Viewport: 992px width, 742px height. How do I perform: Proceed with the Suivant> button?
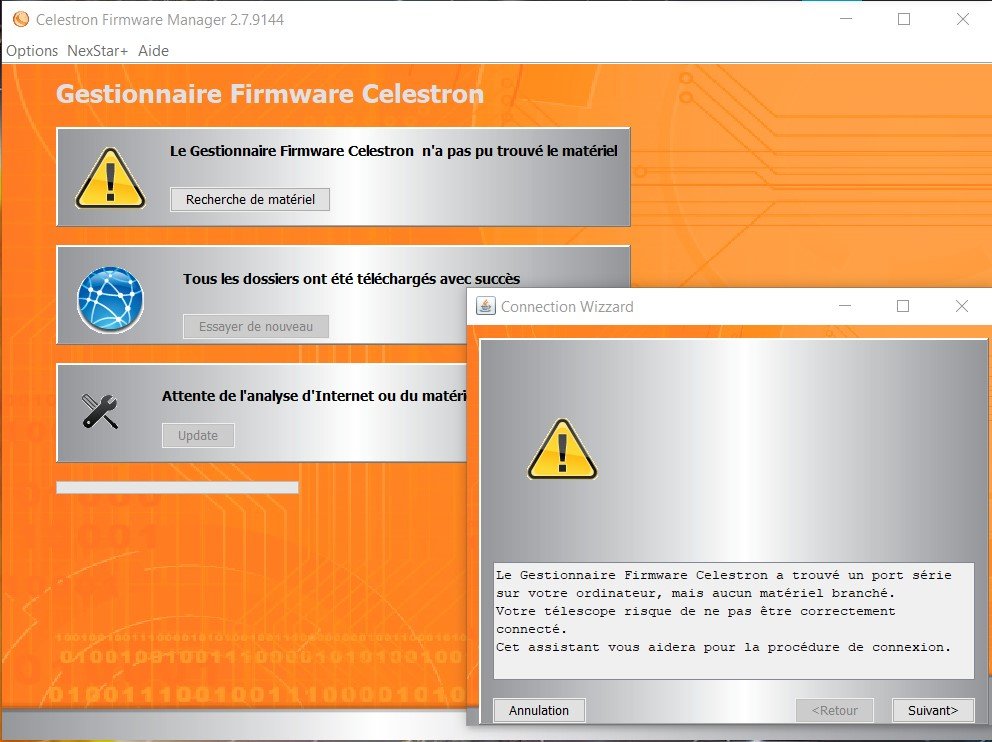point(932,710)
